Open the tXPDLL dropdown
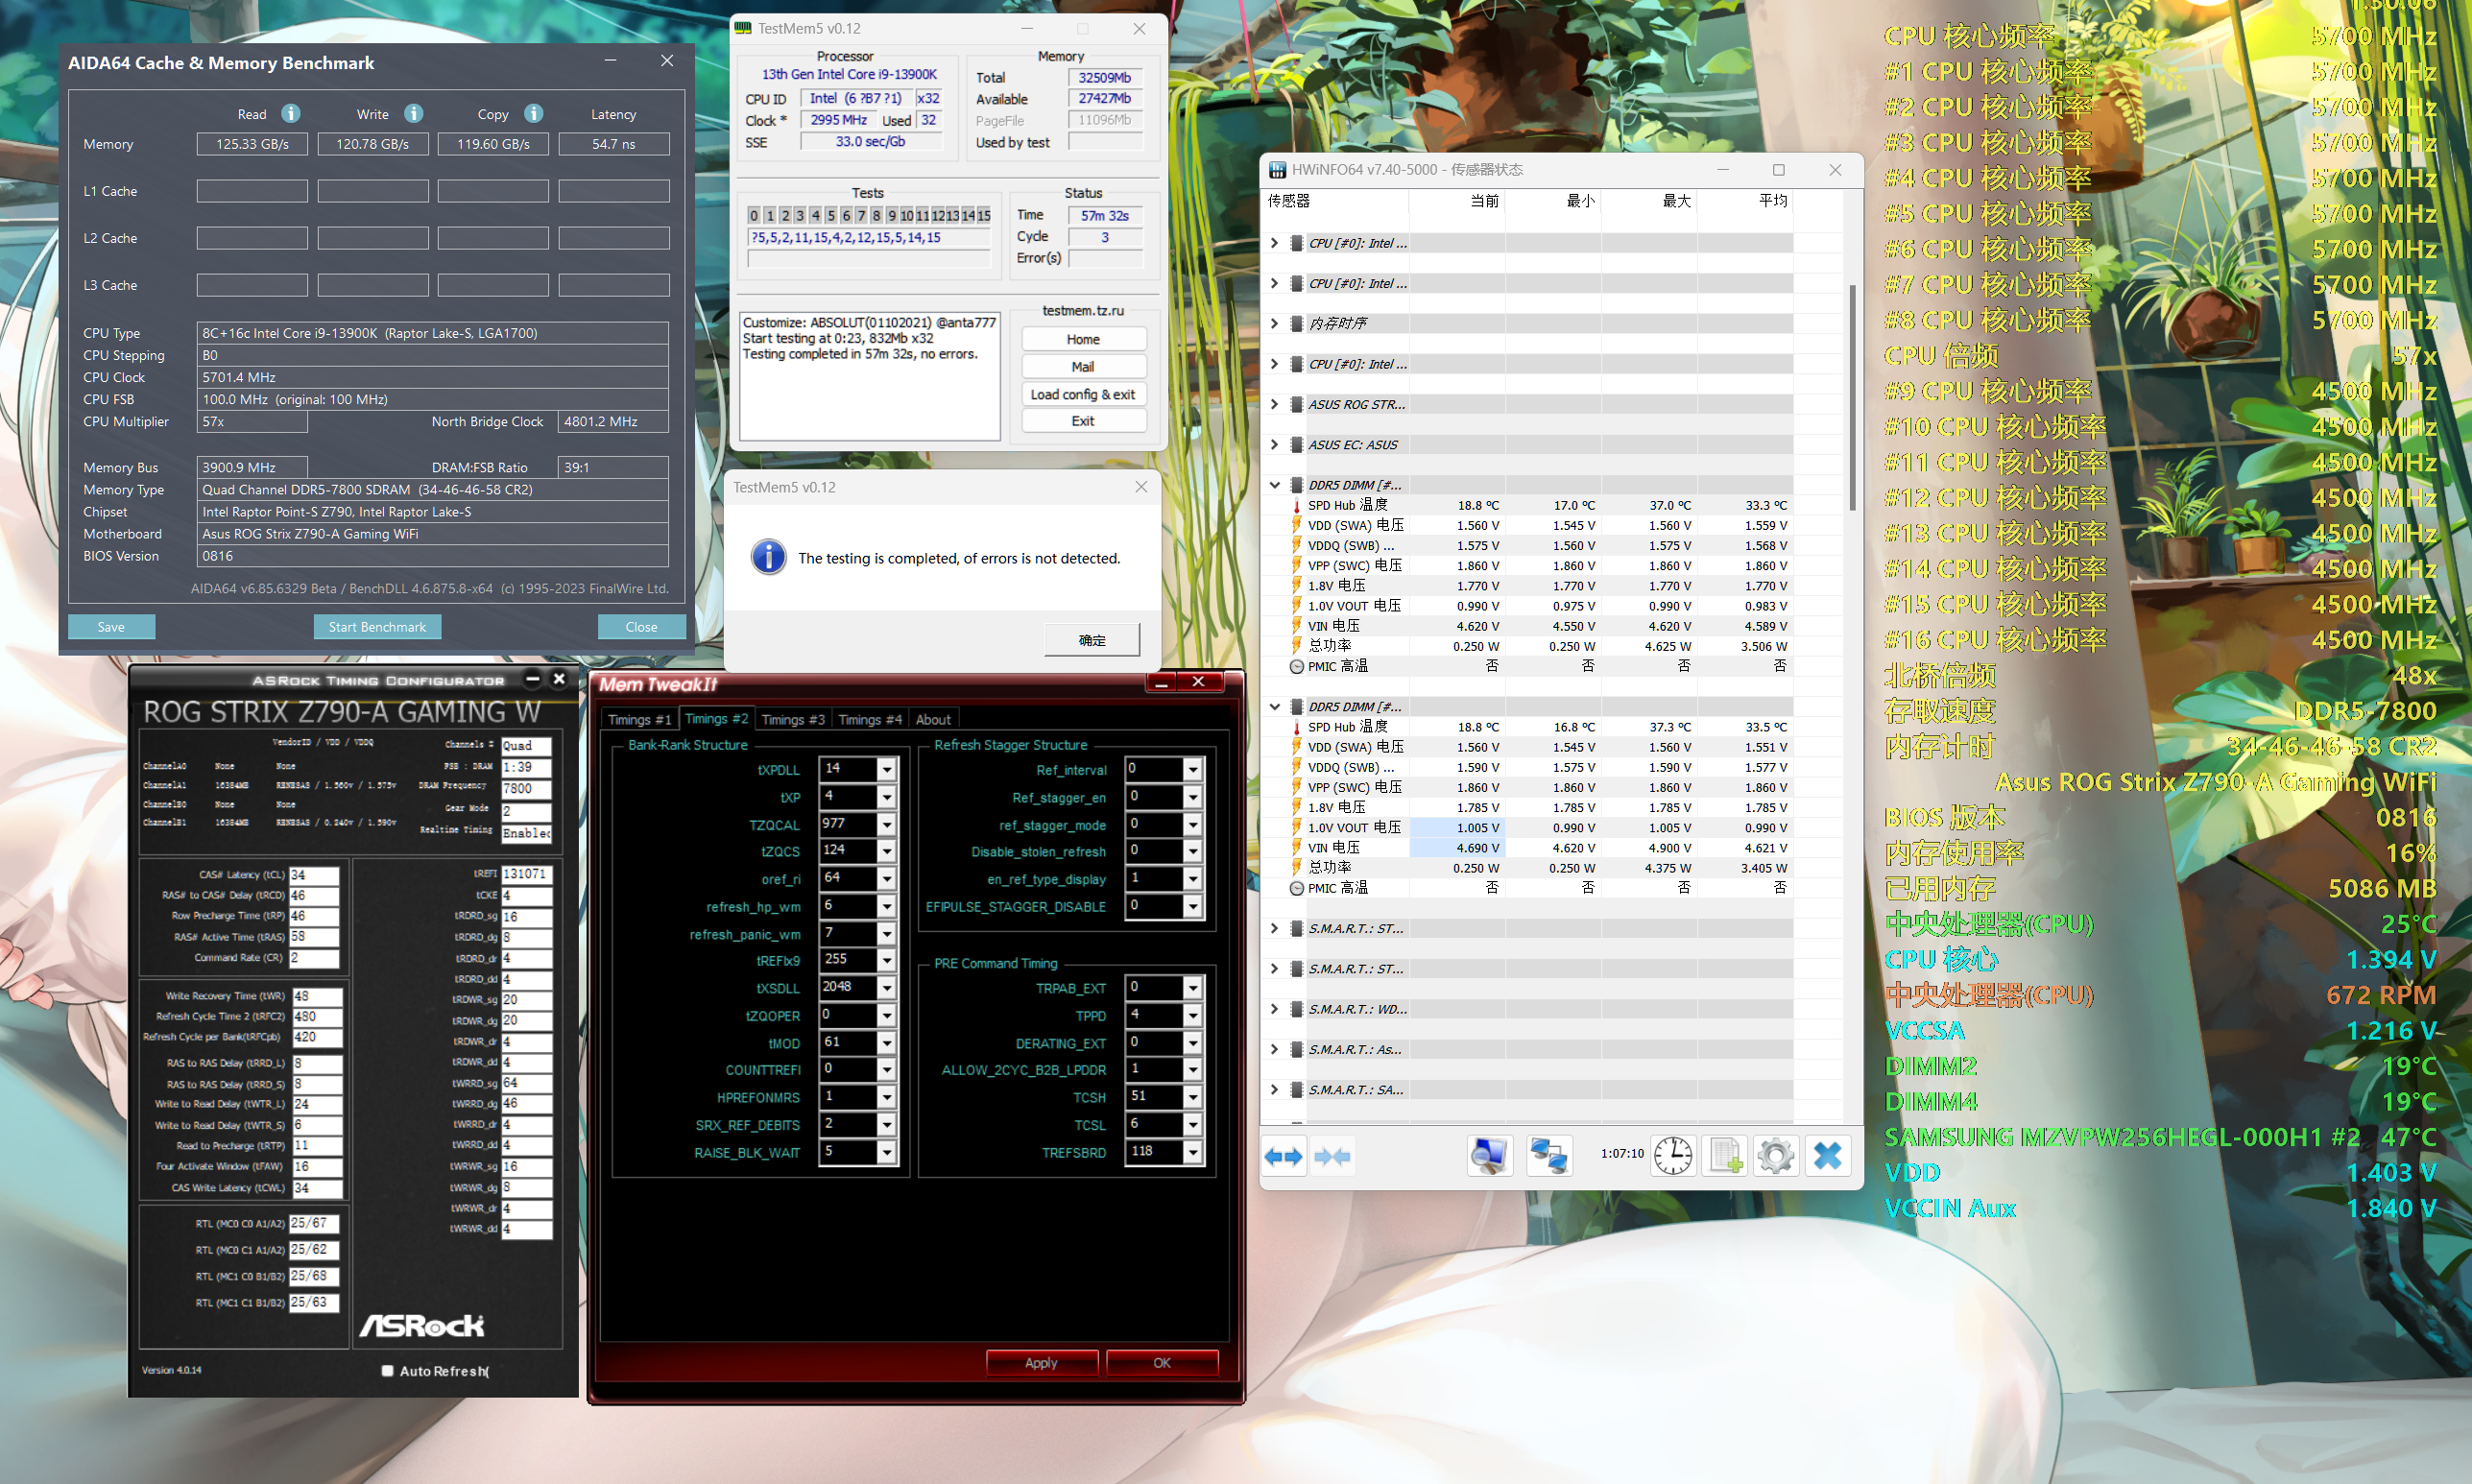This screenshot has height=1484, width=2472. [886, 769]
